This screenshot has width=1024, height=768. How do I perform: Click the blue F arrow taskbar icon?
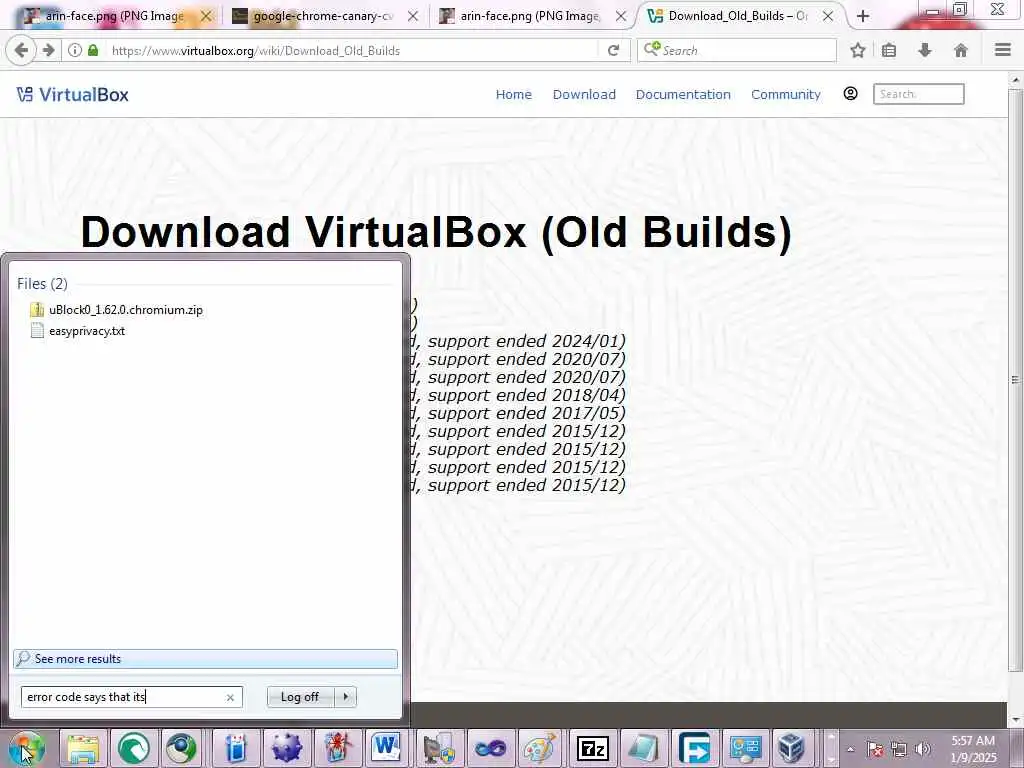[x=694, y=748]
